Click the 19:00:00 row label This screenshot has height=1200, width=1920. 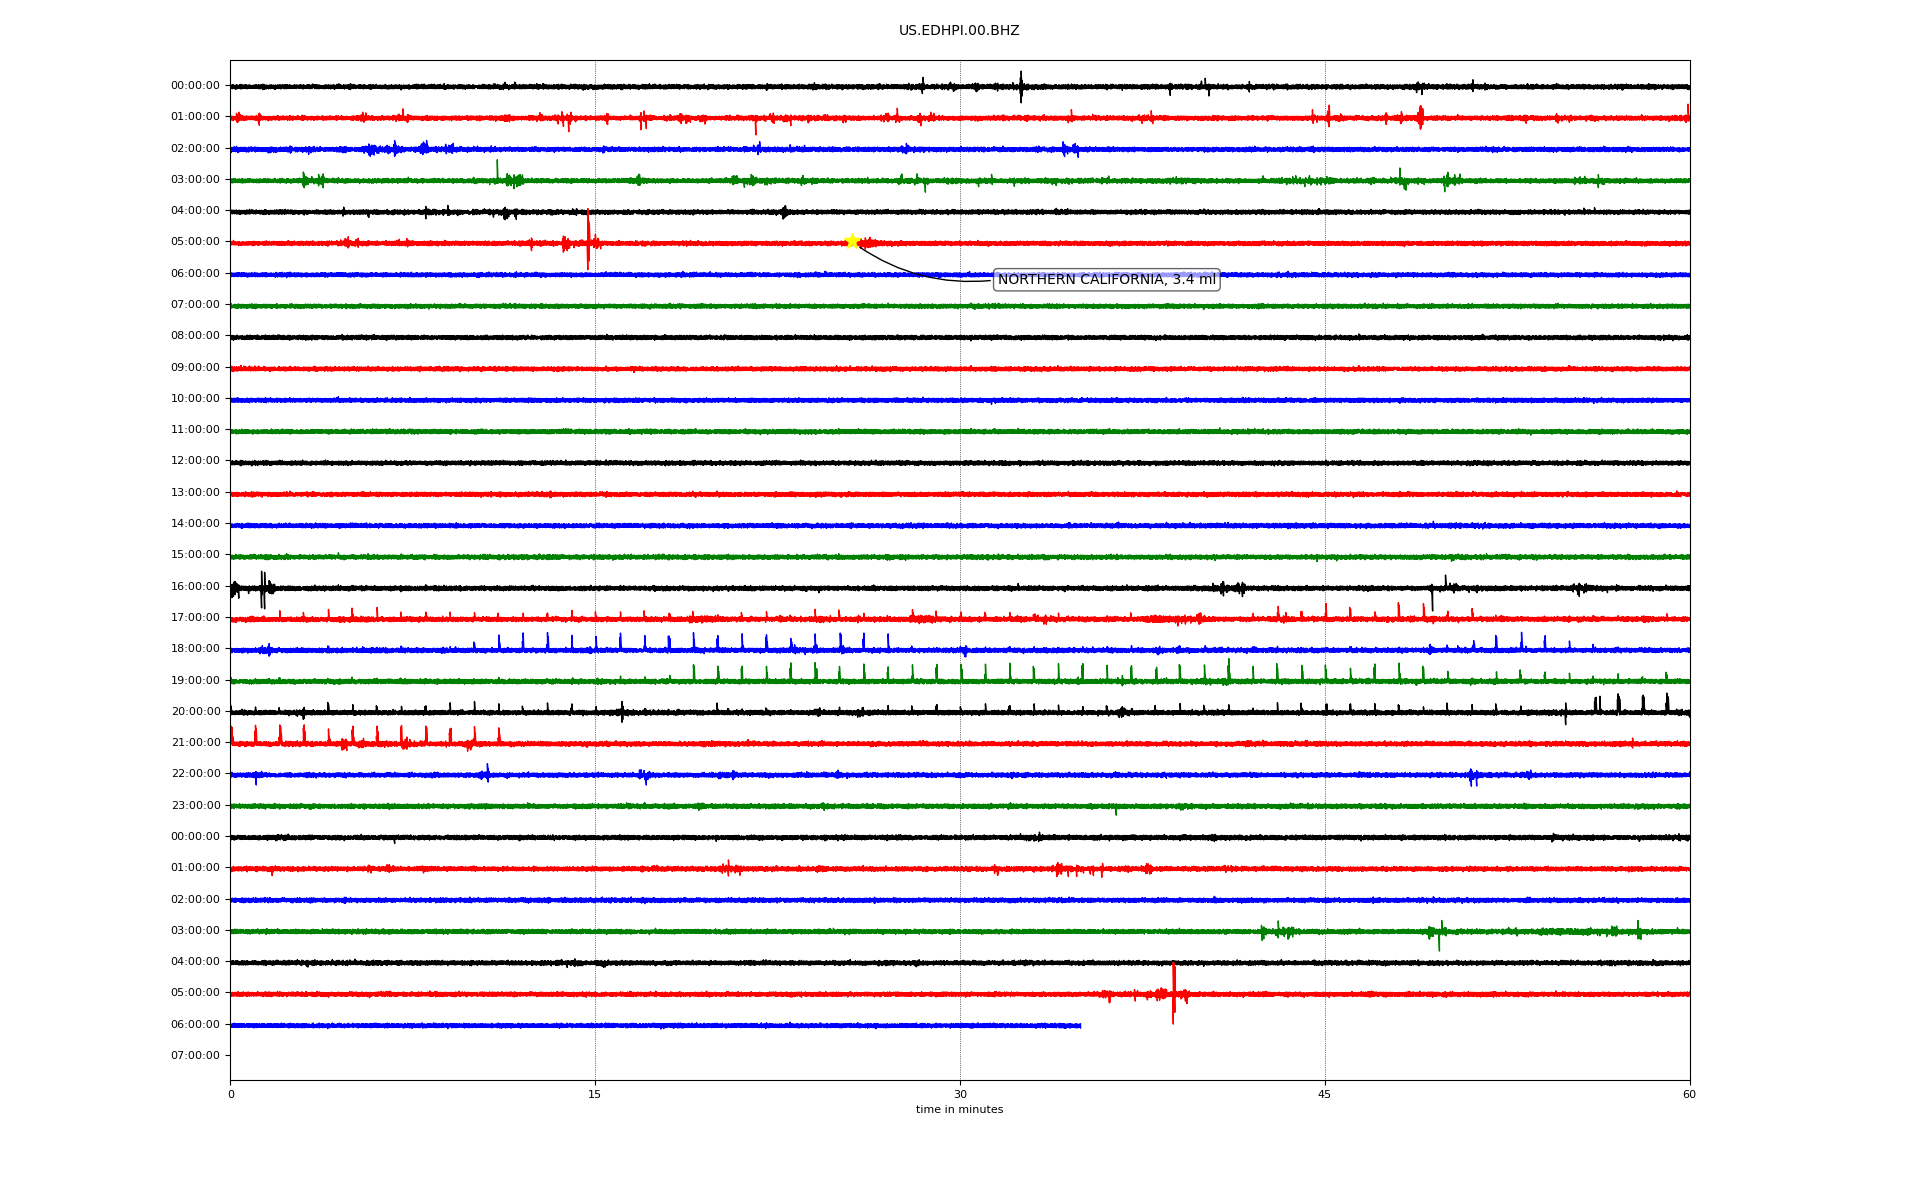click(x=195, y=681)
